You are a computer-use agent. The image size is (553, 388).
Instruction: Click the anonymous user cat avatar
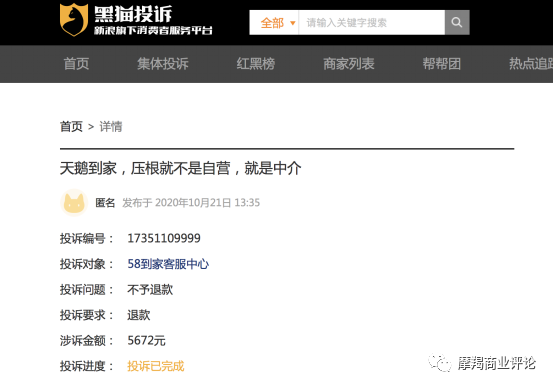click(74, 203)
